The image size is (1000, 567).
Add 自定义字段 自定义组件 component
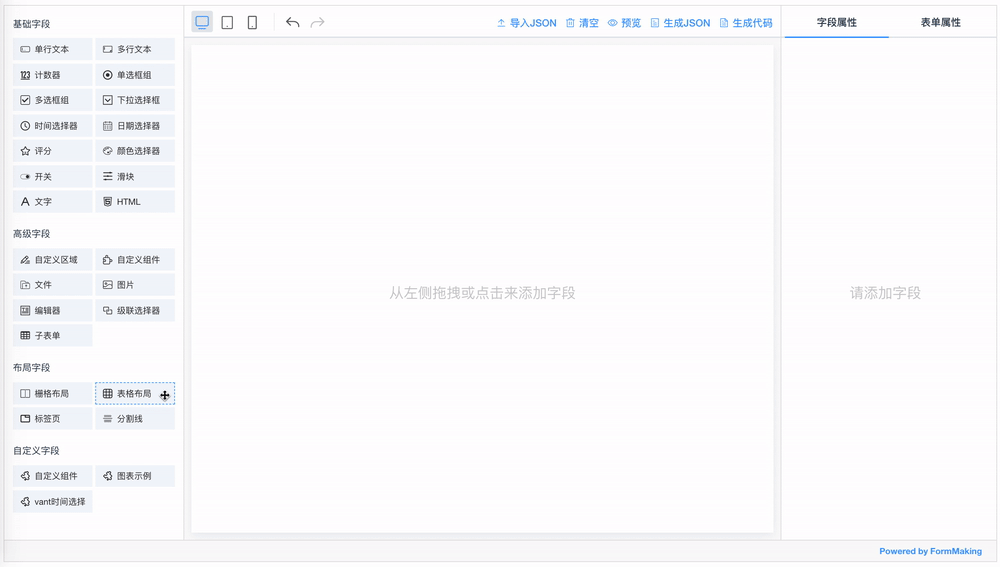click(52, 476)
